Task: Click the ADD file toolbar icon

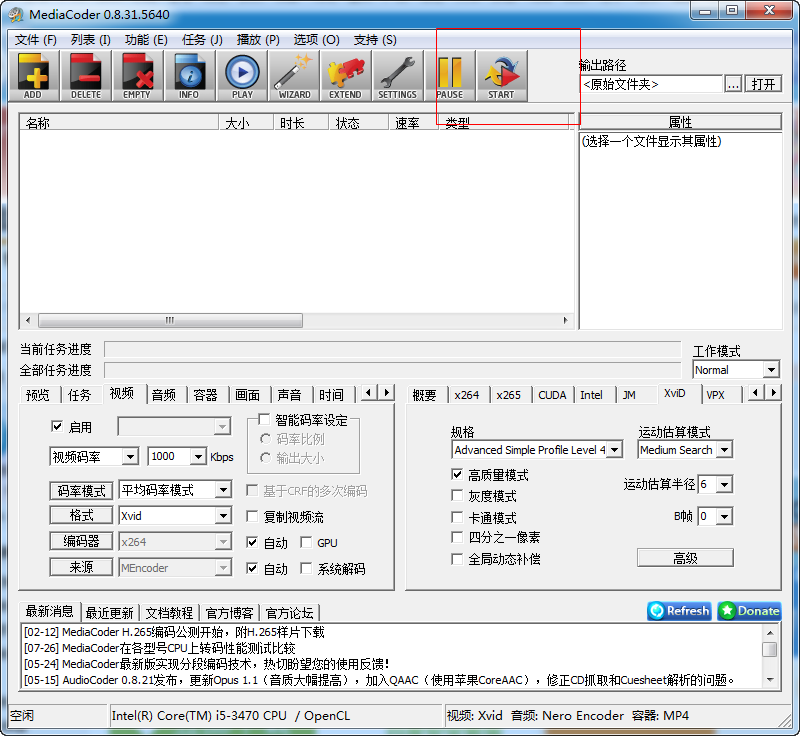Action: point(34,75)
